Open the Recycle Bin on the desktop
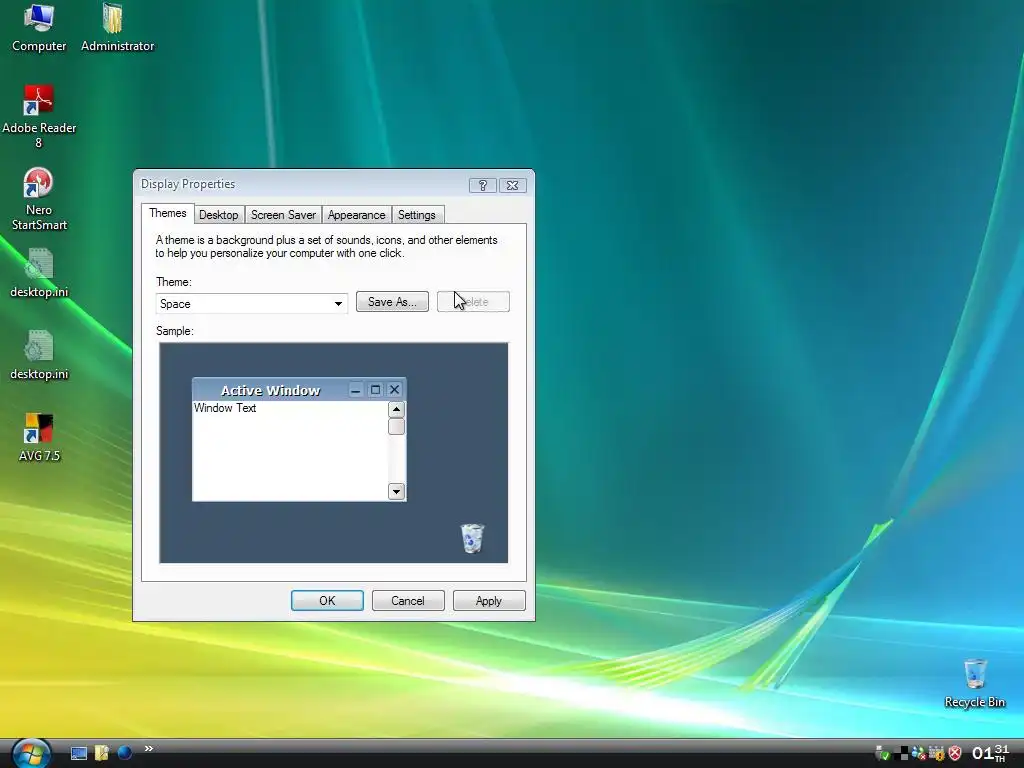Screen dimensions: 1024x768 click(974, 683)
